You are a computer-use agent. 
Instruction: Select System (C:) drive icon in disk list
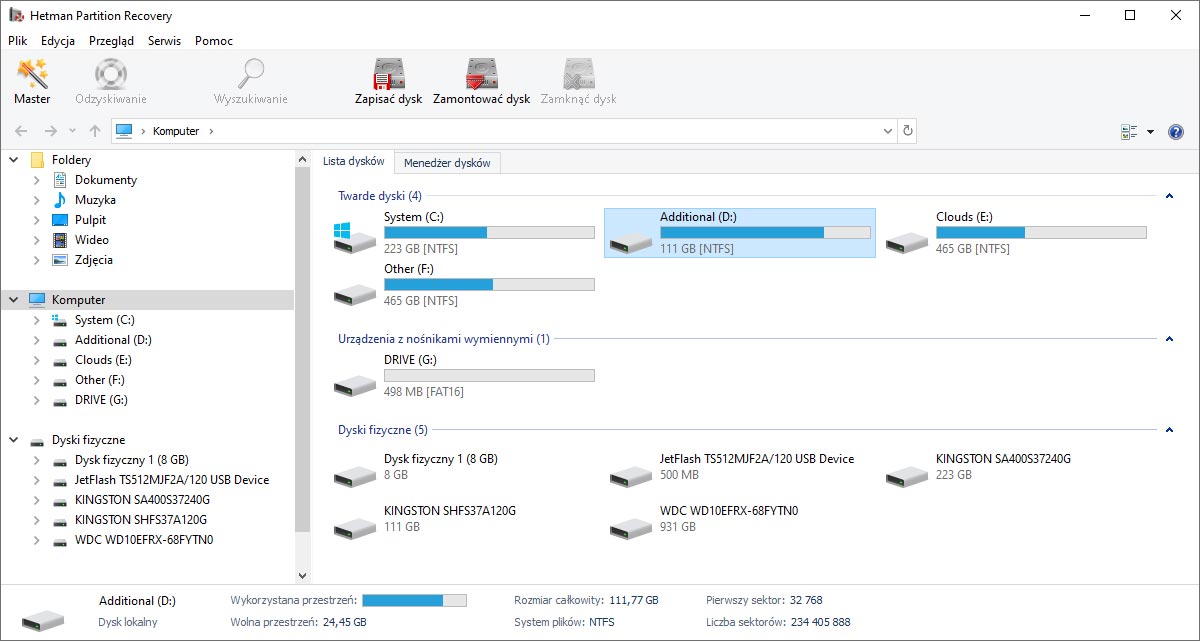(x=355, y=238)
